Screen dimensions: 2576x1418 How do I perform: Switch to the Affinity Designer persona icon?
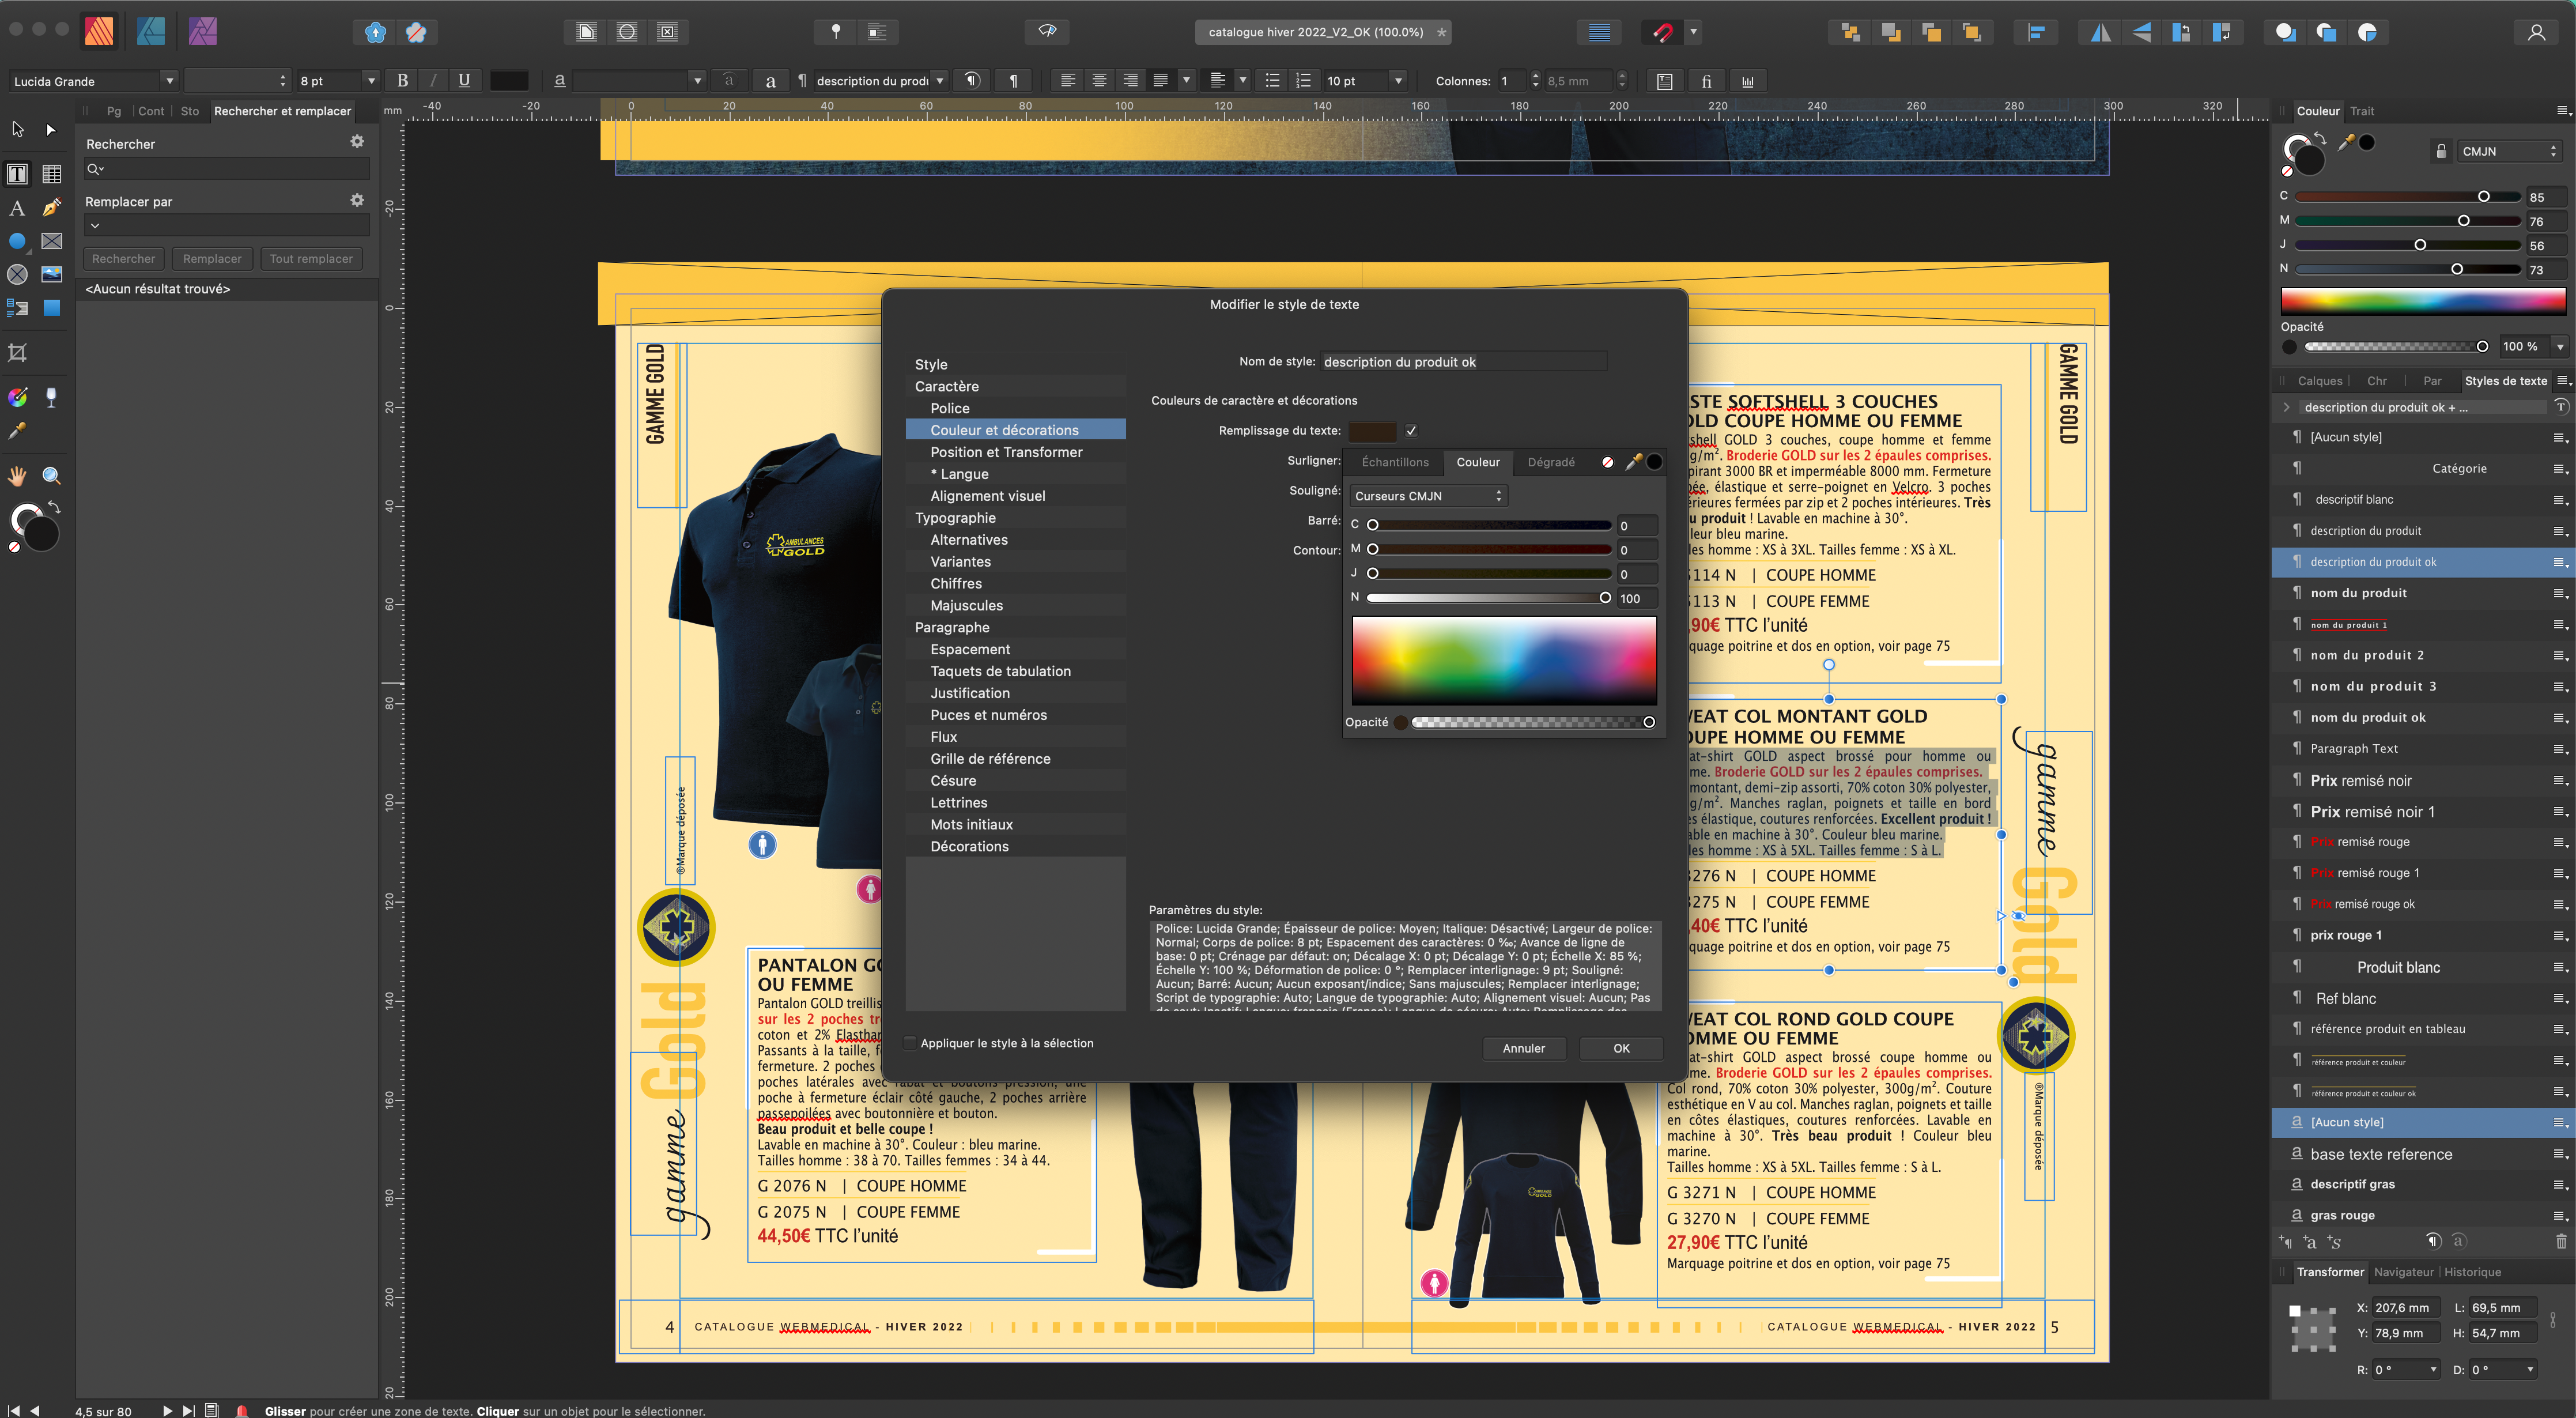(151, 32)
